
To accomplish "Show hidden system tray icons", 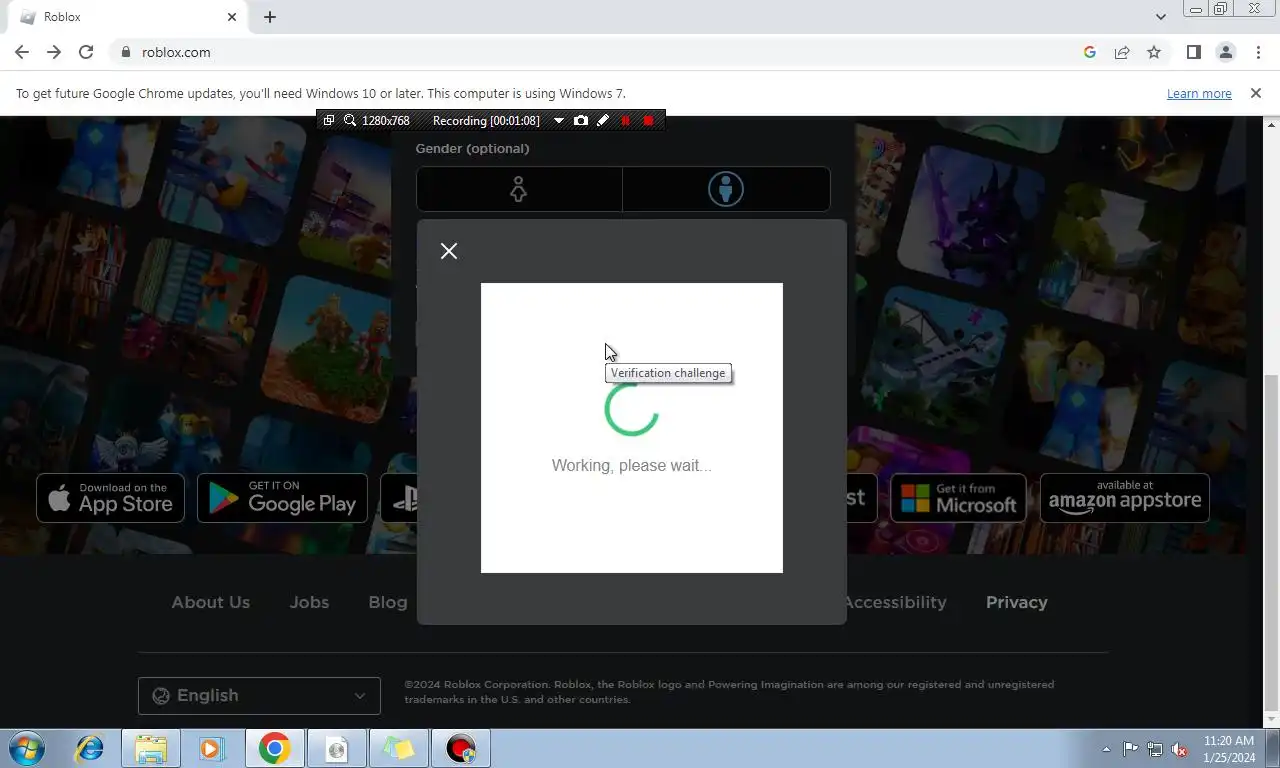I will [x=1106, y=749].
